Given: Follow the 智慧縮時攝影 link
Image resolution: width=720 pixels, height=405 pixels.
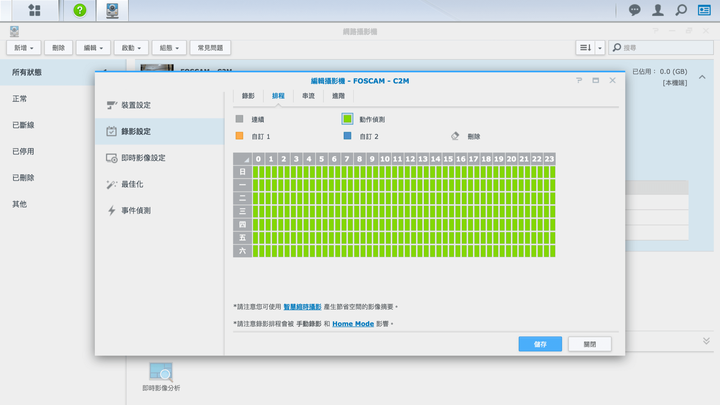Looking at the screenshot, I should click(x=302, y=307).
